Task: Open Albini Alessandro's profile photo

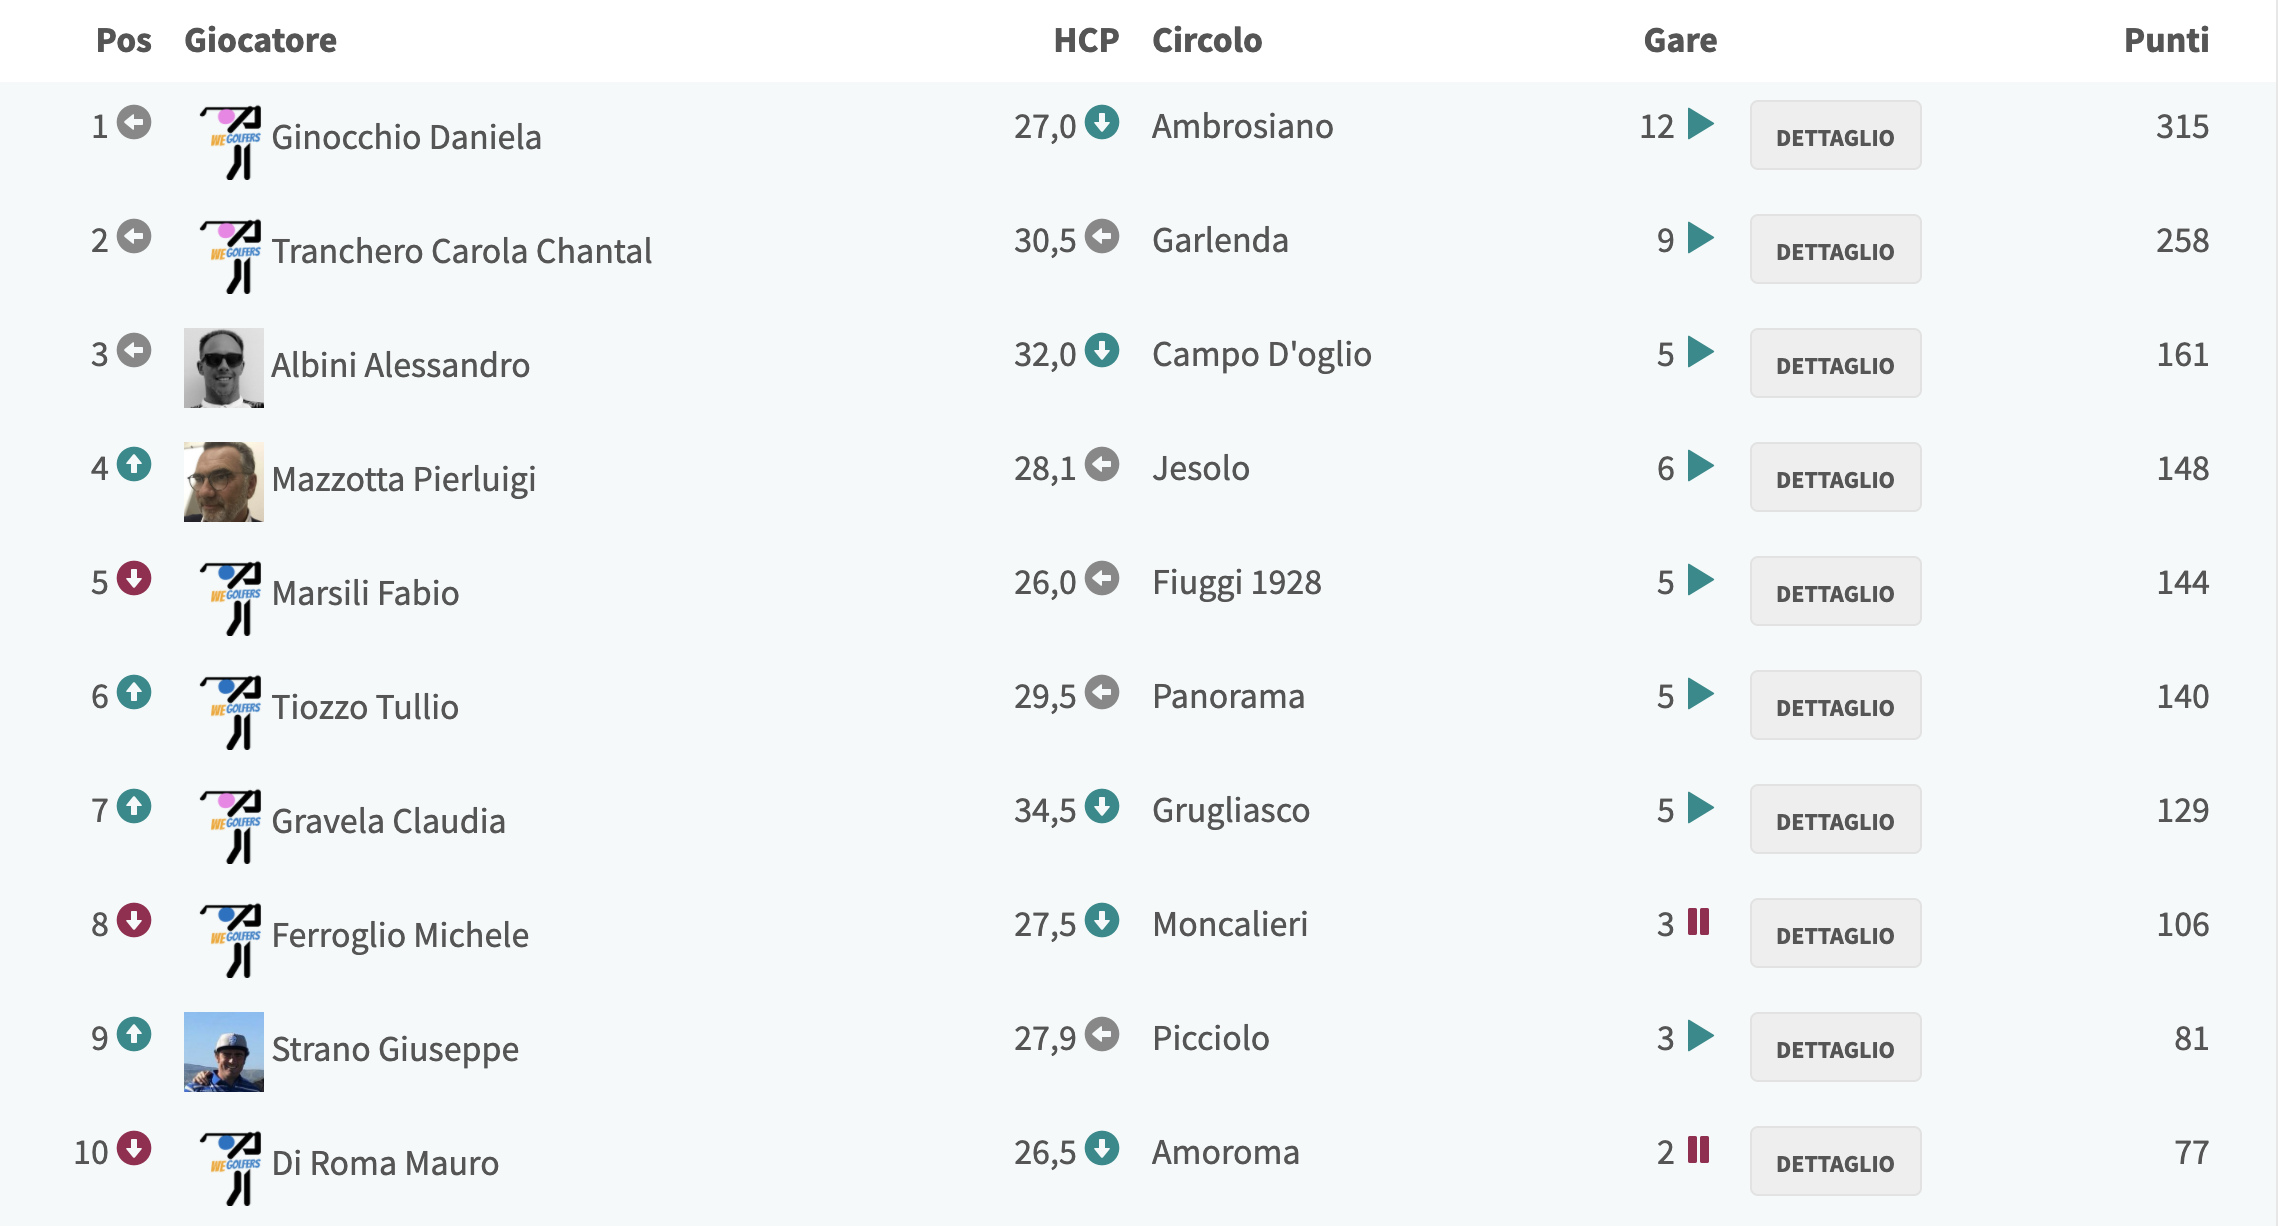Action: point(224,368)
